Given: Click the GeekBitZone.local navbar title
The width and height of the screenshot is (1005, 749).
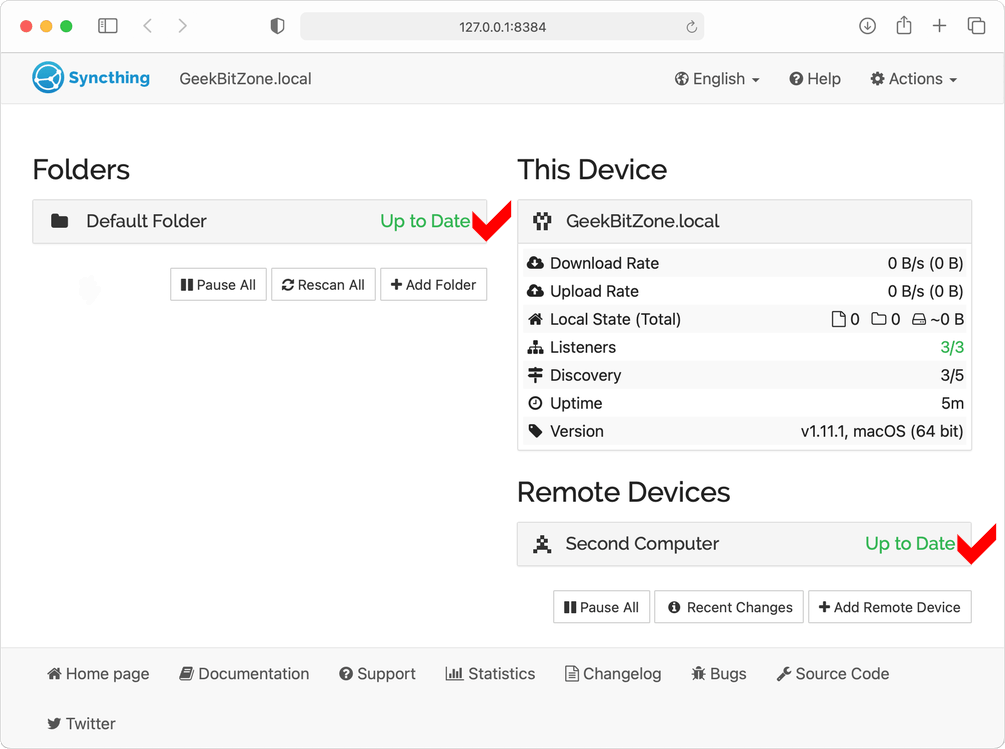Looking at the screenshot, I should [x=245, y=79].
